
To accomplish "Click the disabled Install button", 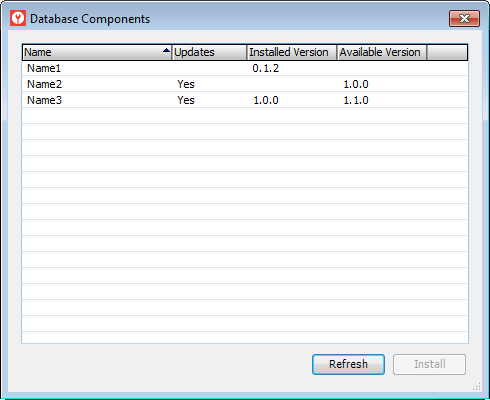I will click(x=429, y=364).
